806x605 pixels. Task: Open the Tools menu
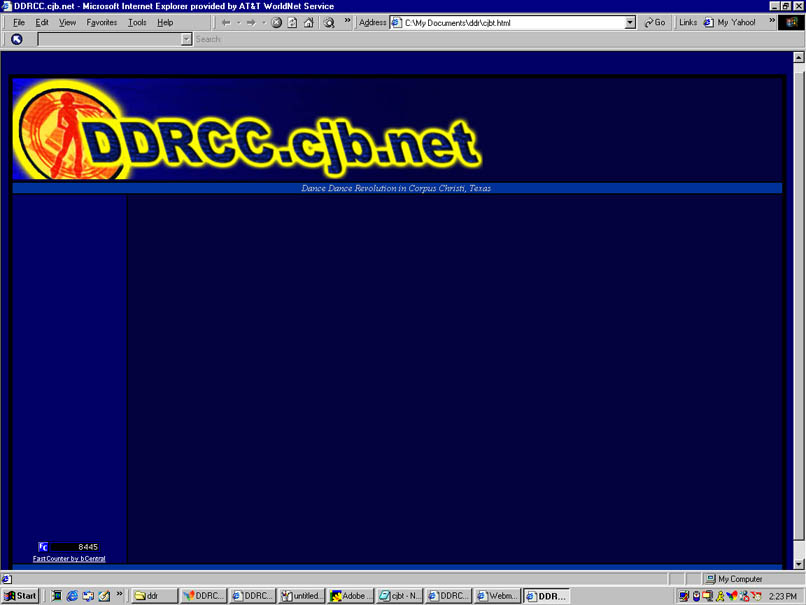pyautogui.click(x=137, y=23)
